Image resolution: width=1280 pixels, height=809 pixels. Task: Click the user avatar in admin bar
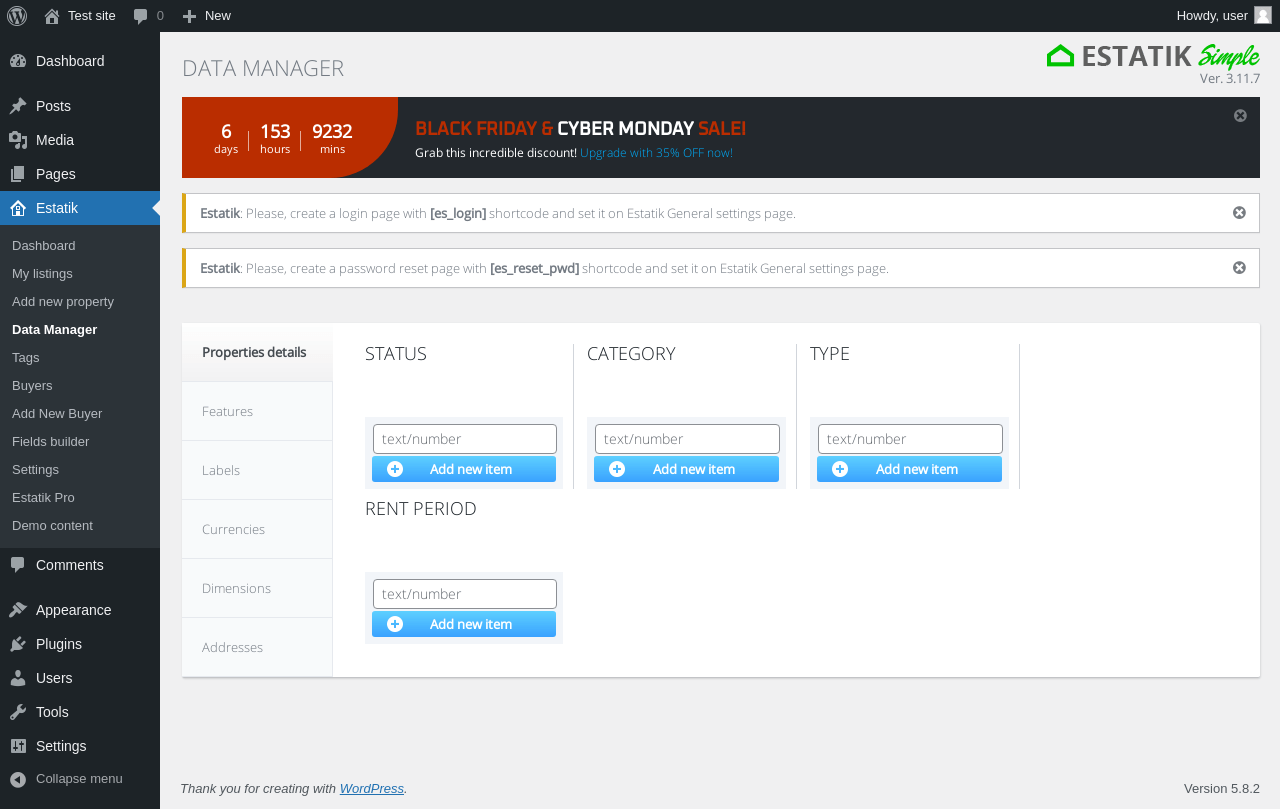1263,15
